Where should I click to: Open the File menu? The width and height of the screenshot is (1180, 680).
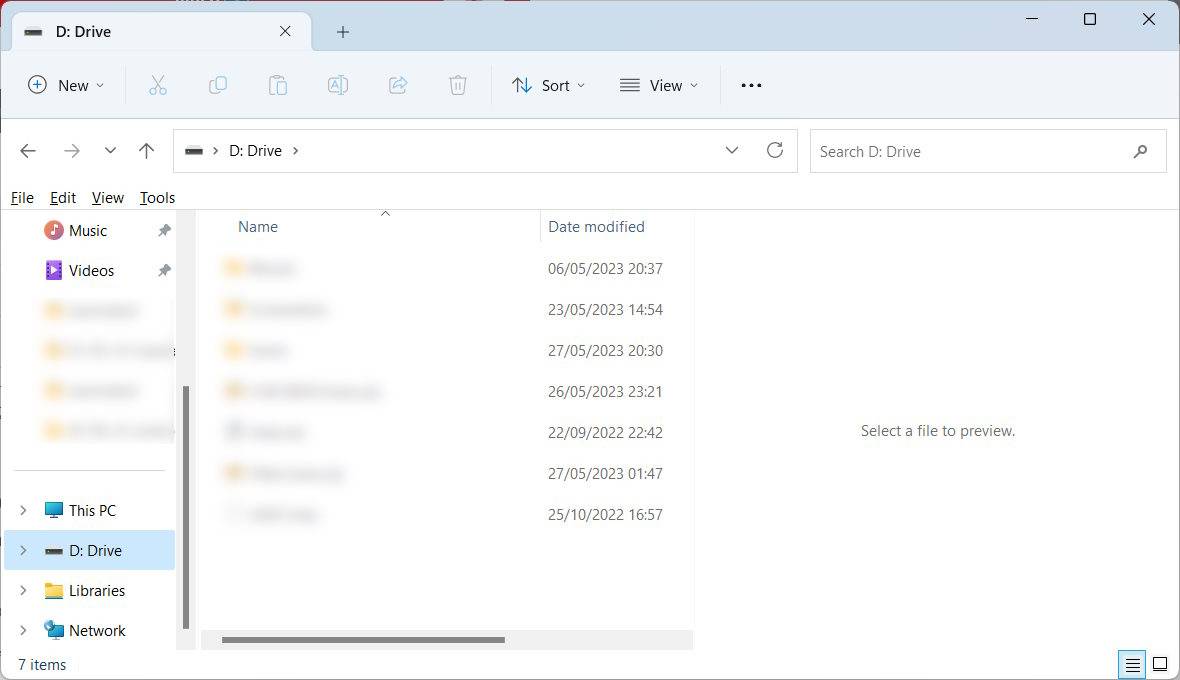point(22,198)
